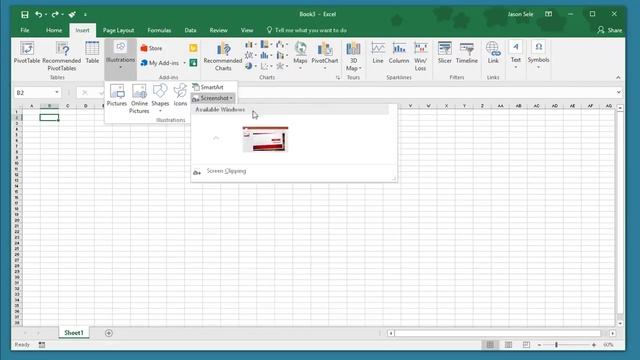Add a new sheet

pos(109,333)
